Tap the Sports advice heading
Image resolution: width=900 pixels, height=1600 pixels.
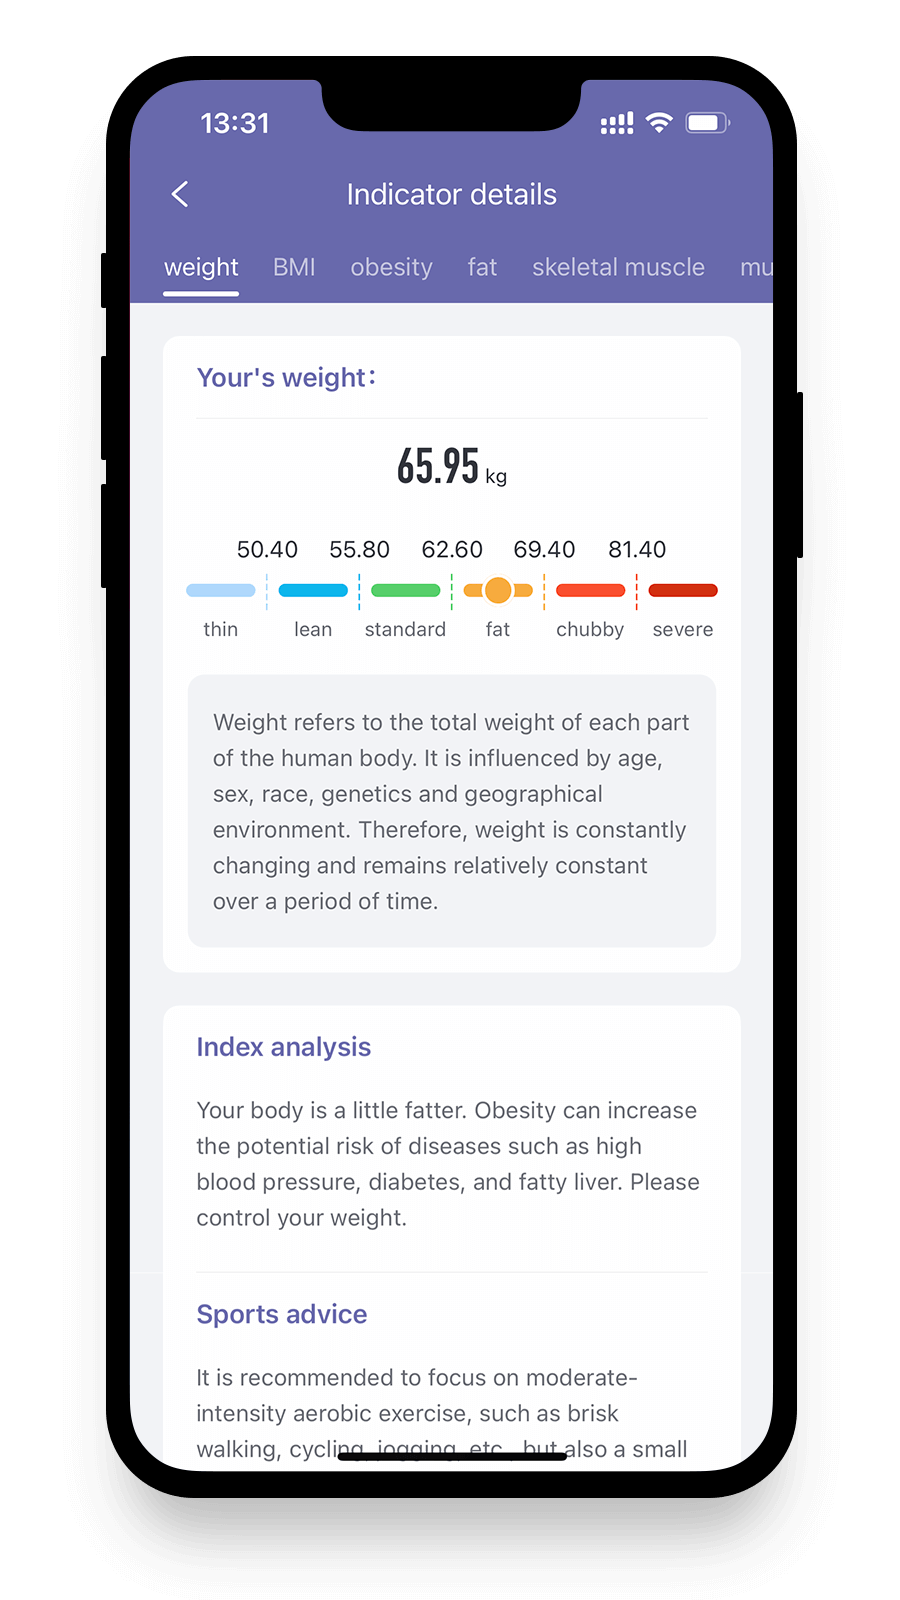coord(282,1314)
